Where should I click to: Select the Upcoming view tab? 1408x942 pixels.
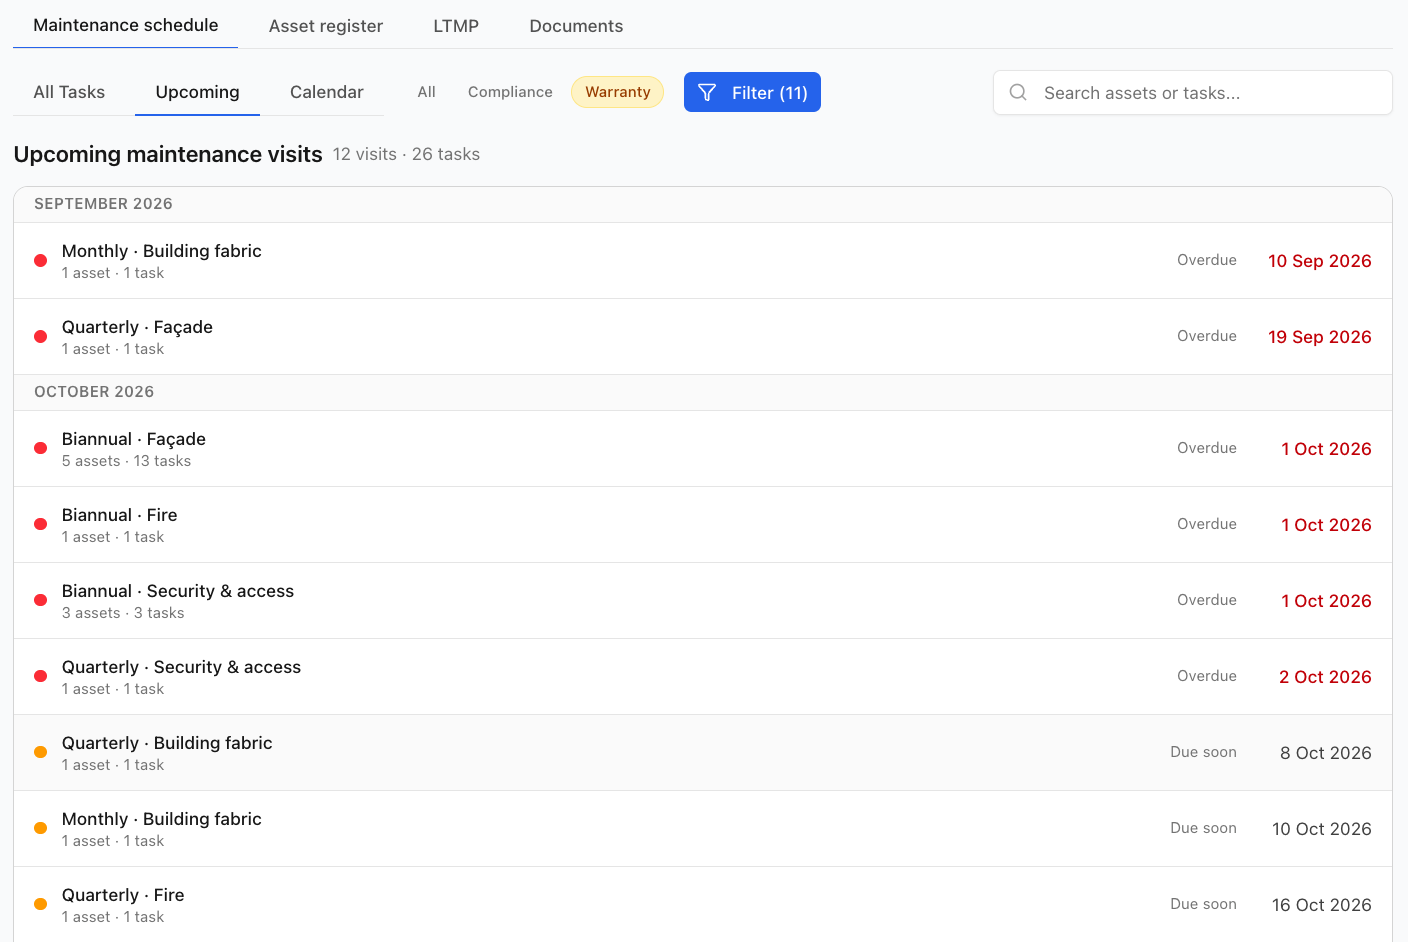[x=197, y=92]
